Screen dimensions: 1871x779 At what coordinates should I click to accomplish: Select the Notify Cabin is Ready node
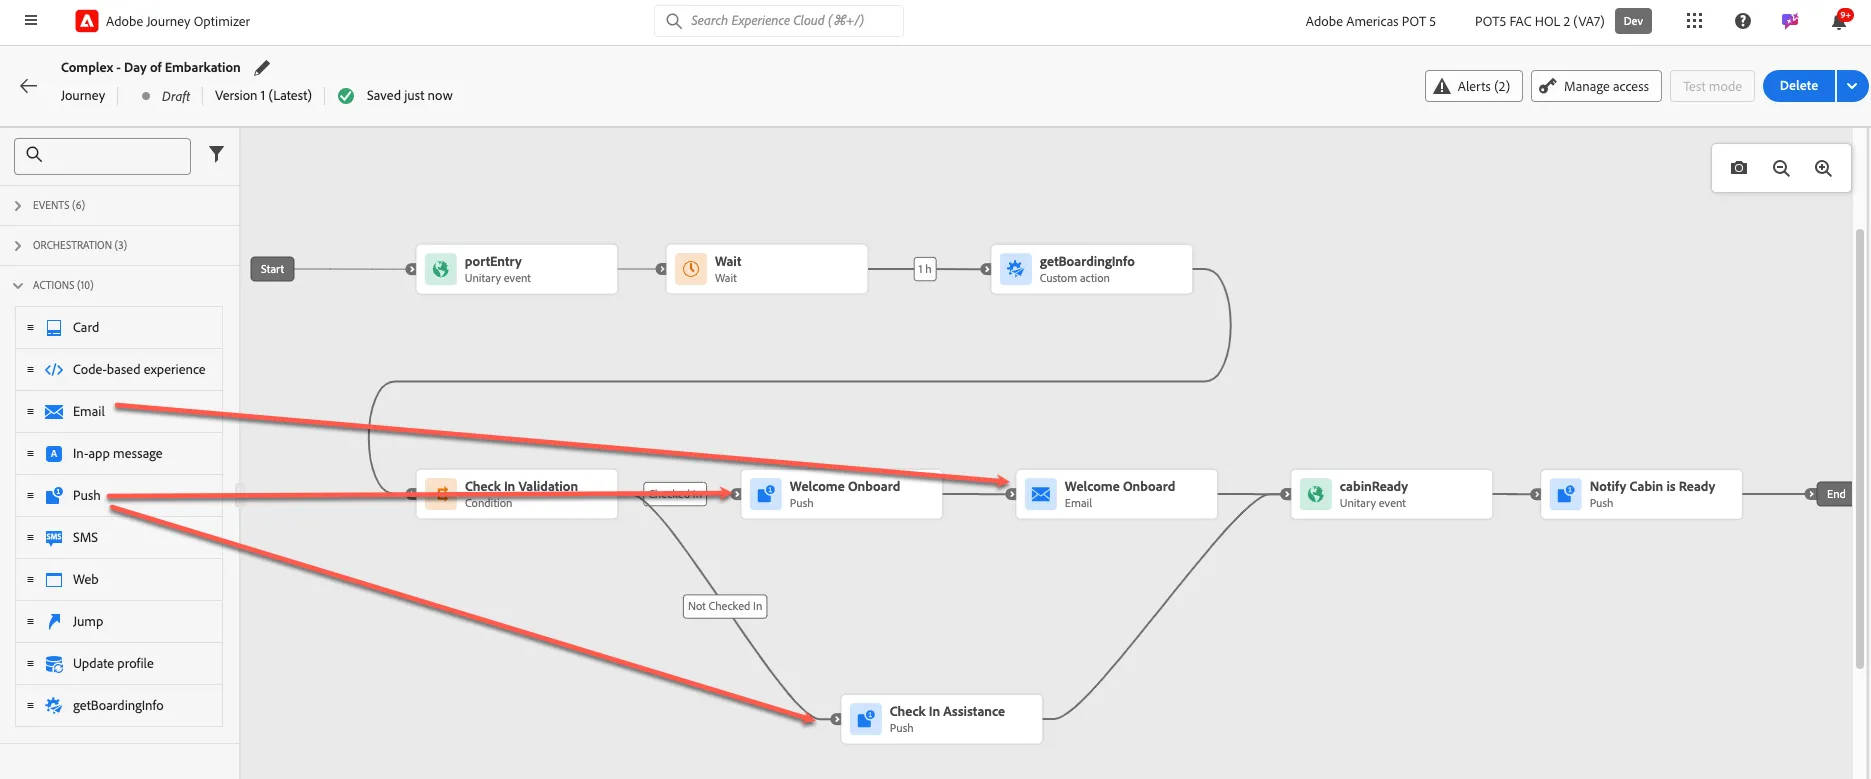click(x=1642, y=494)
